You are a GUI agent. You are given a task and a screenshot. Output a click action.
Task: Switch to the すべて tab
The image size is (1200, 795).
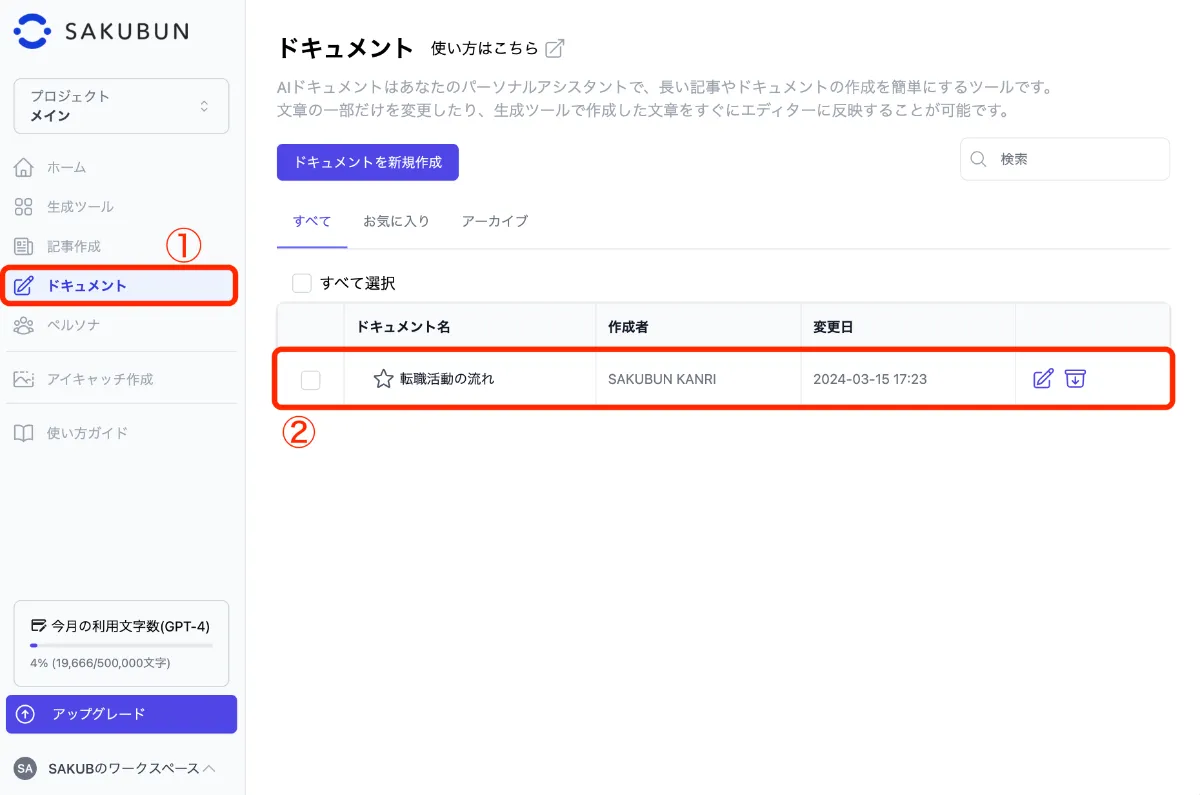[x=312, y=221]
